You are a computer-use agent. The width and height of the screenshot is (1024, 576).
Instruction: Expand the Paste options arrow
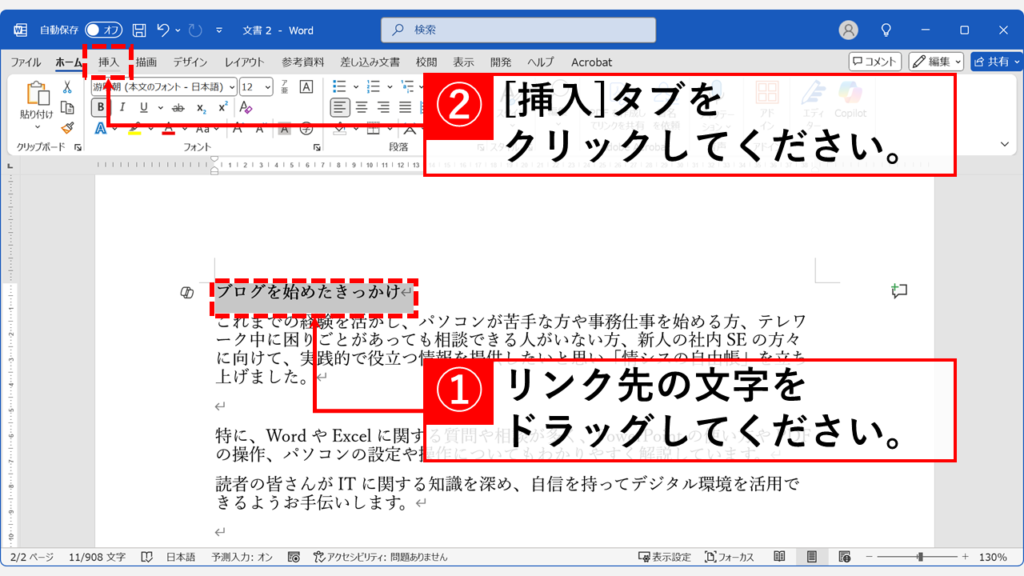click(37, 127)
